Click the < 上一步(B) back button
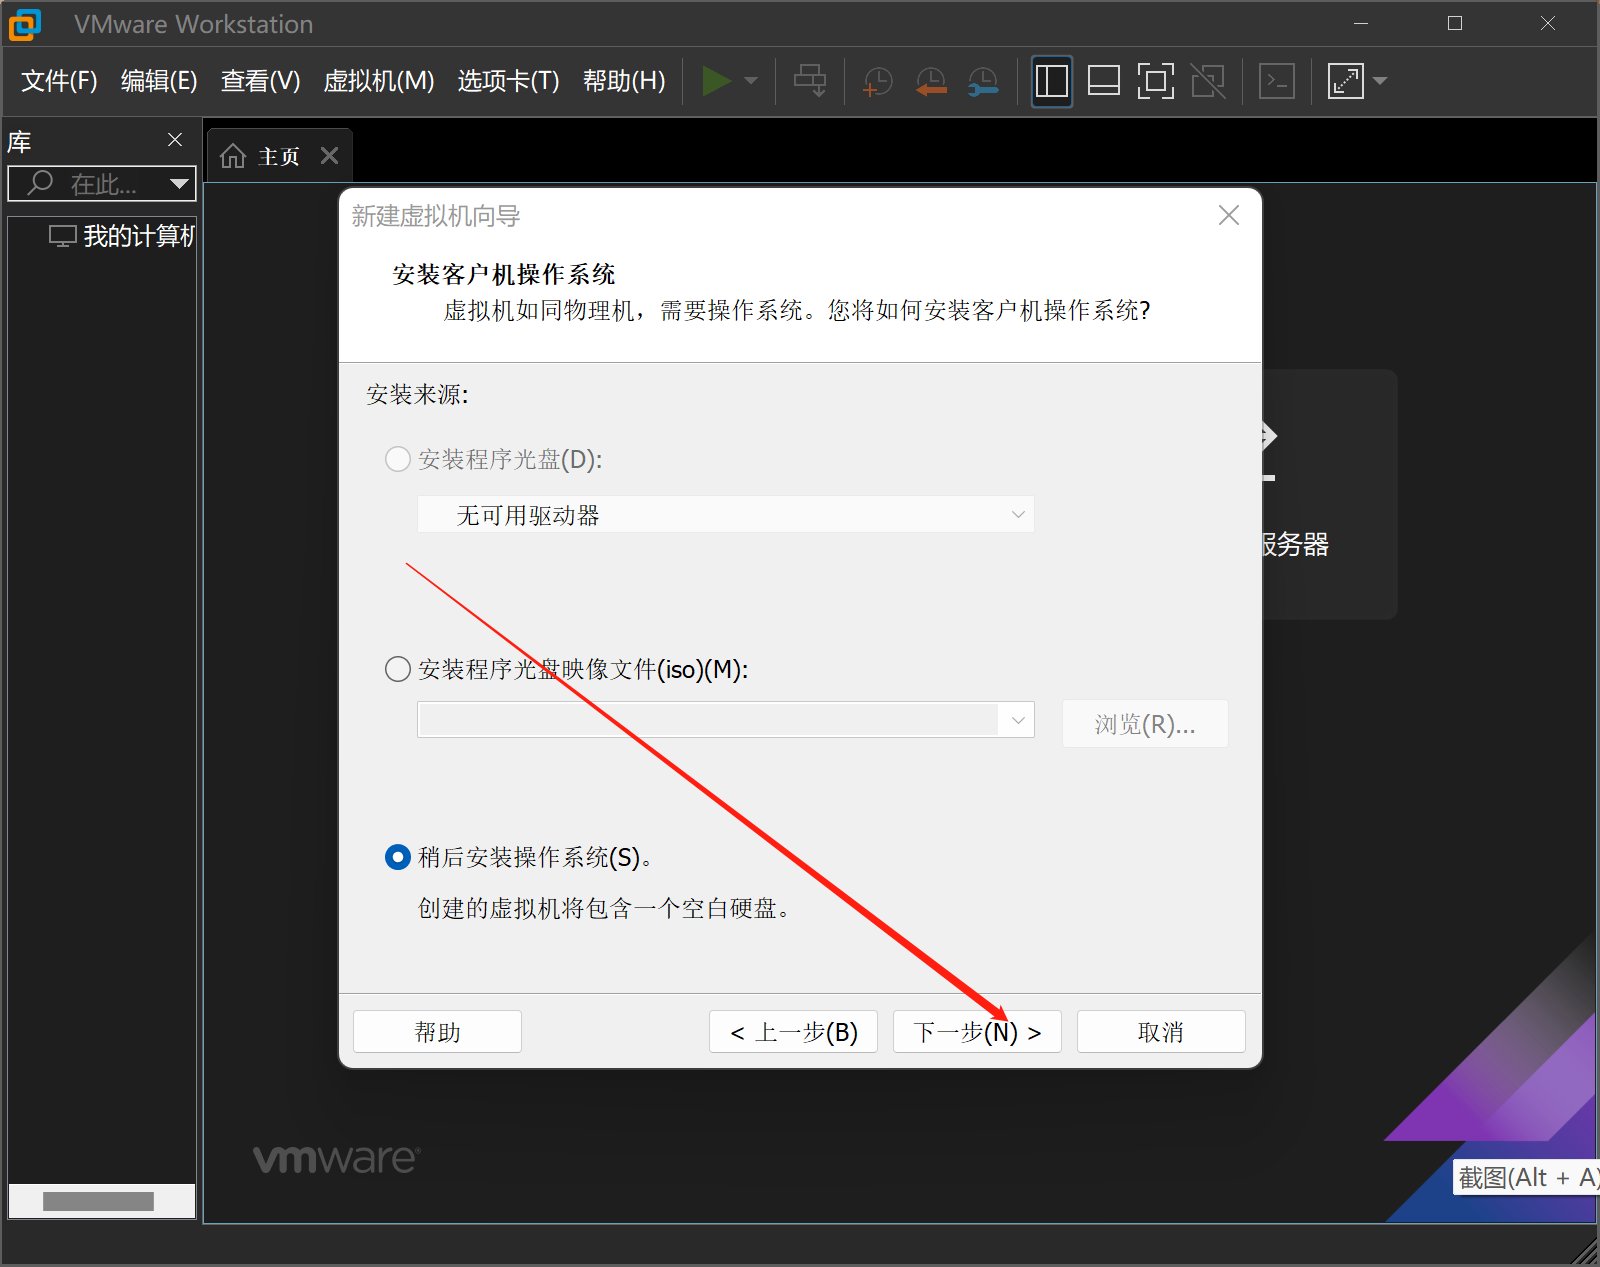1600x1267 pixels. point(793,1031)
